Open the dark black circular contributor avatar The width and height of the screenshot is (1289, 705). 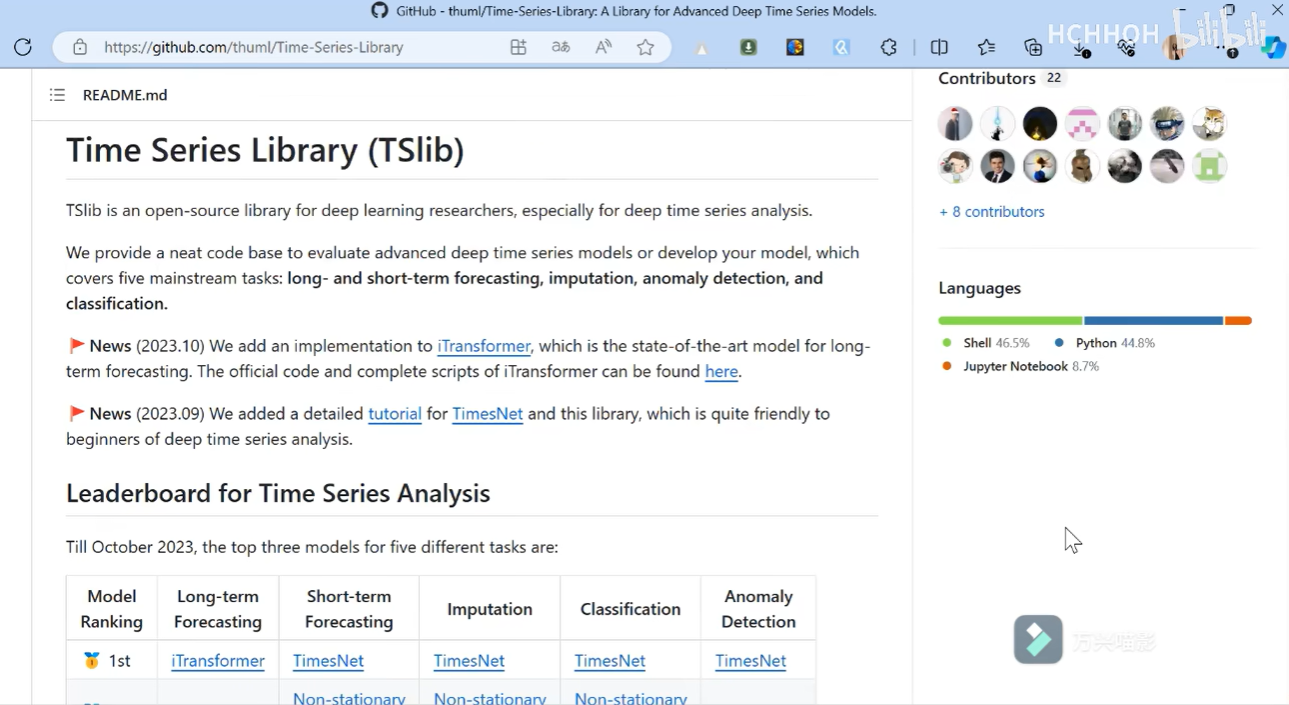[1040, 124]
